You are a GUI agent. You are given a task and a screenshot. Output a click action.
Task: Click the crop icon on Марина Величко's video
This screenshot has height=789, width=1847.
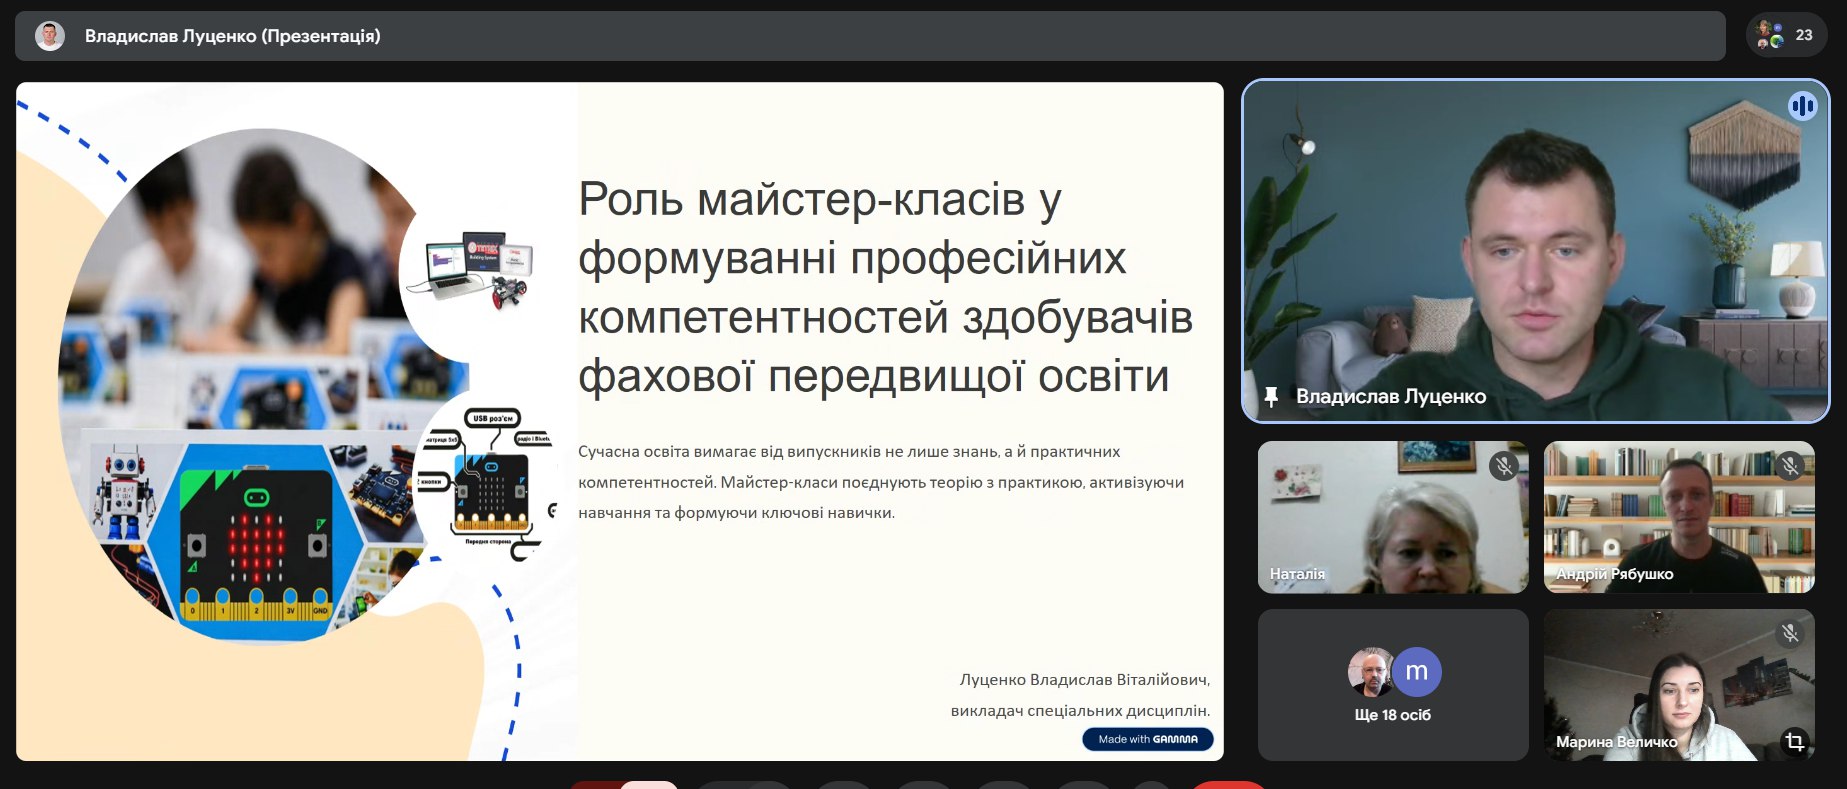1794,741
